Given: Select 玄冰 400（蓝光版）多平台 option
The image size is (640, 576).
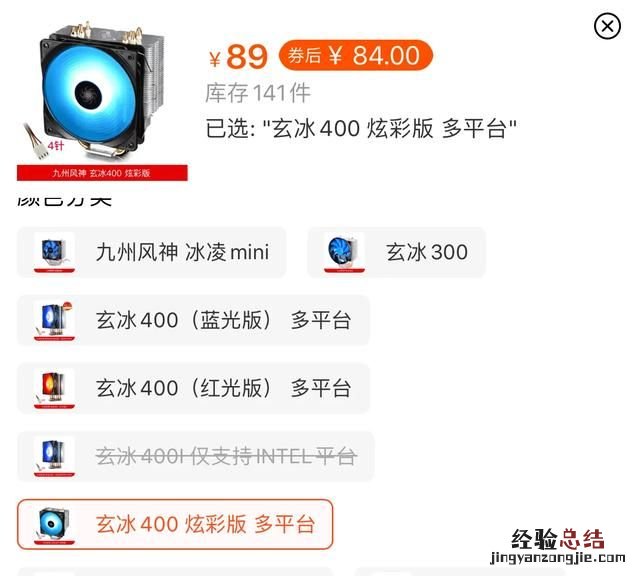Looking at the screenshot, I should 193,320.
